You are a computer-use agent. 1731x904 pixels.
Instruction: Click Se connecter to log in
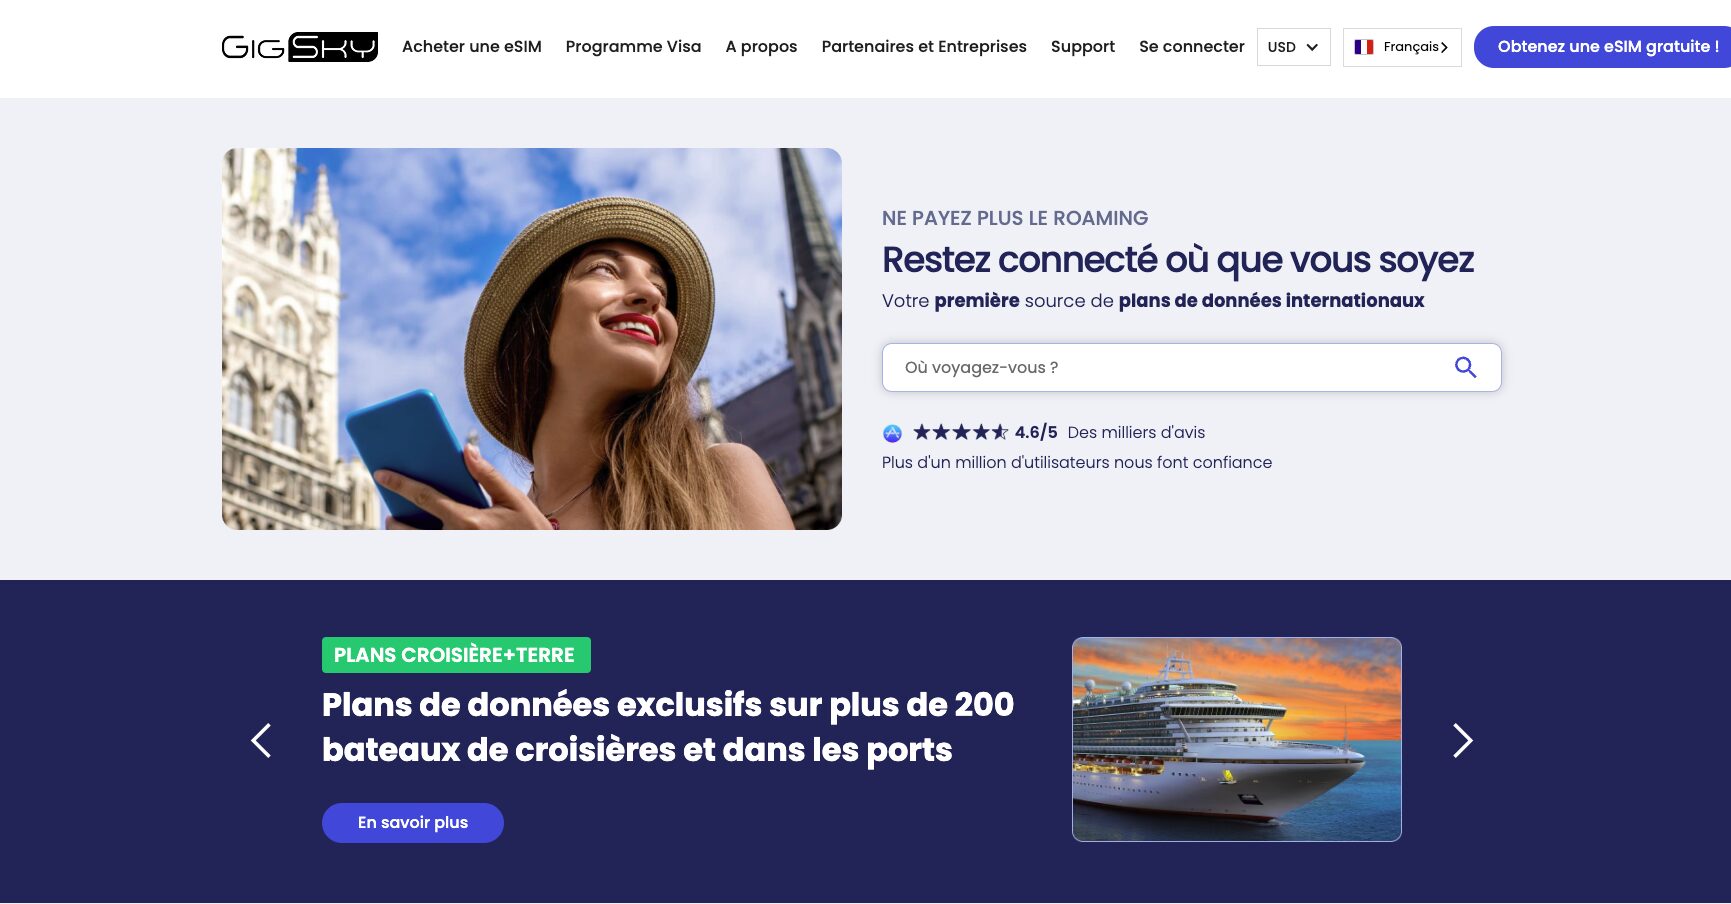coord(1192,47)
